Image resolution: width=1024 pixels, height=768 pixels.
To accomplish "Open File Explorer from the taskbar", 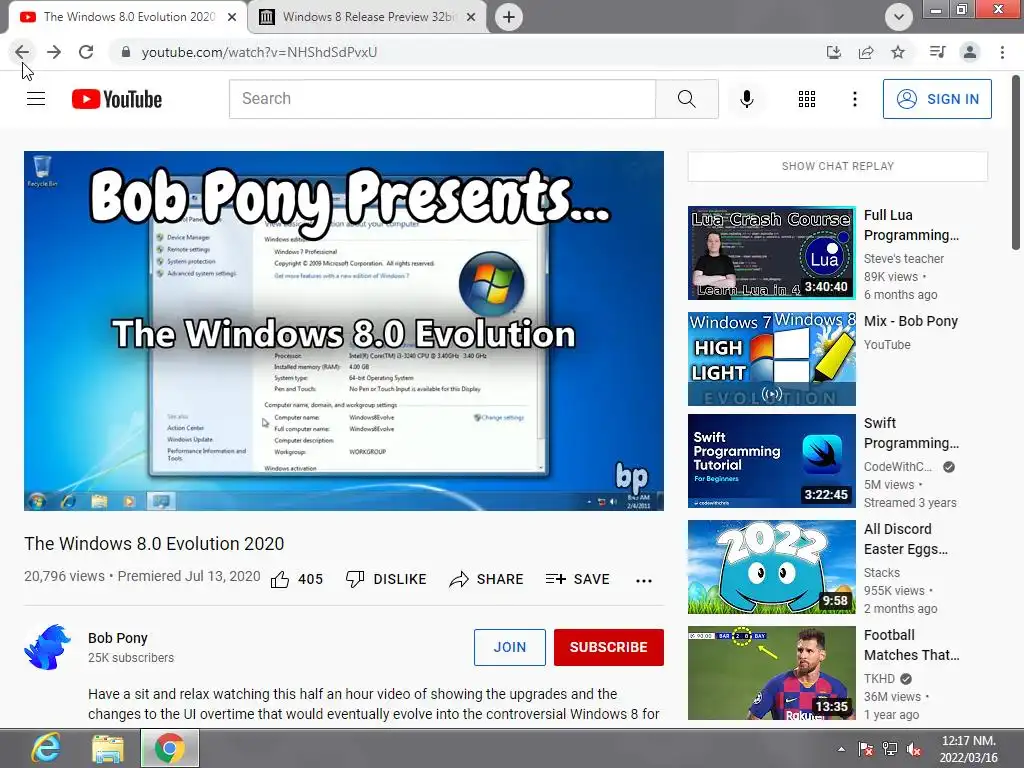I will point(108,748).
